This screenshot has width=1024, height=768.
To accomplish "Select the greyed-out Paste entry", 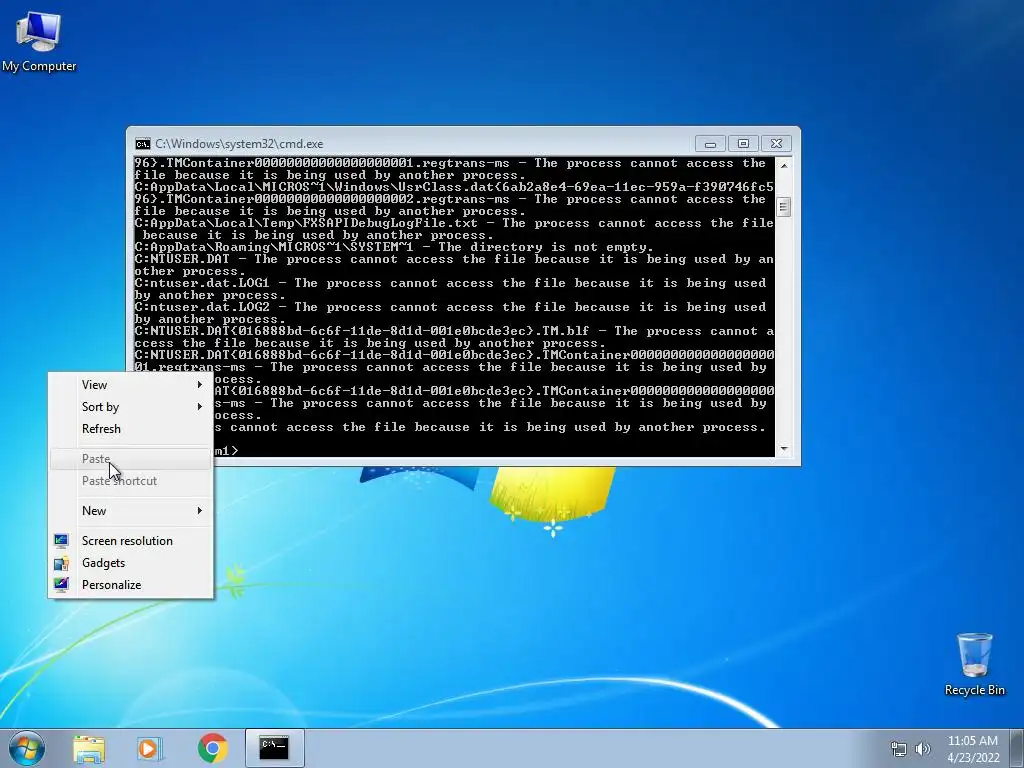I will click(131, 459).
